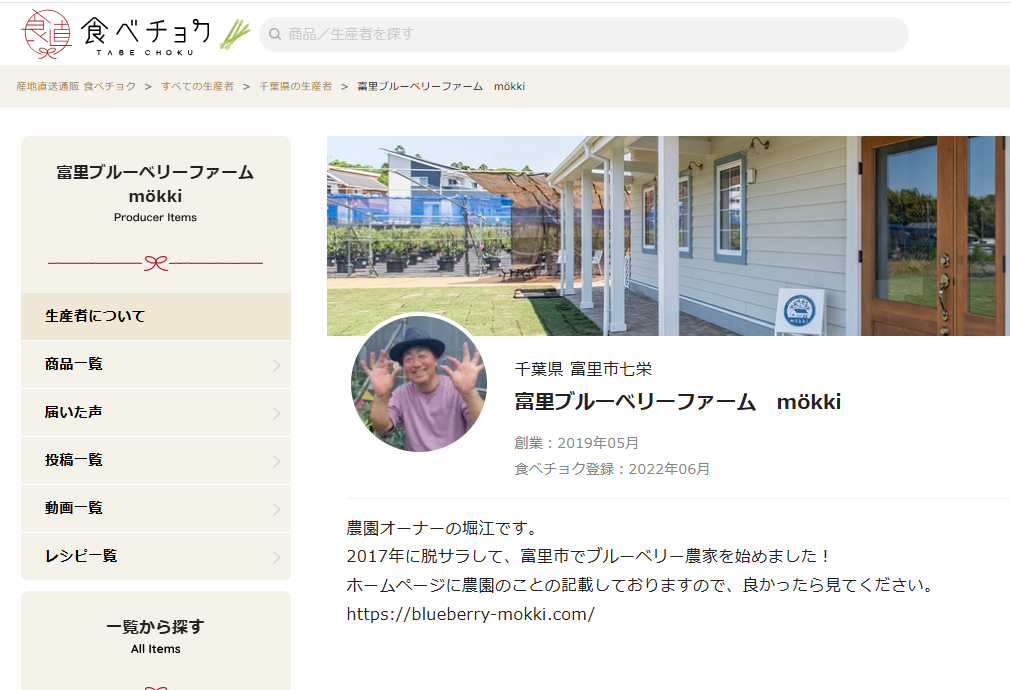The image size is (1010, 690).
Task: Open 動画一覧 in the sidebar menu
Action: (x=74, y=508)
